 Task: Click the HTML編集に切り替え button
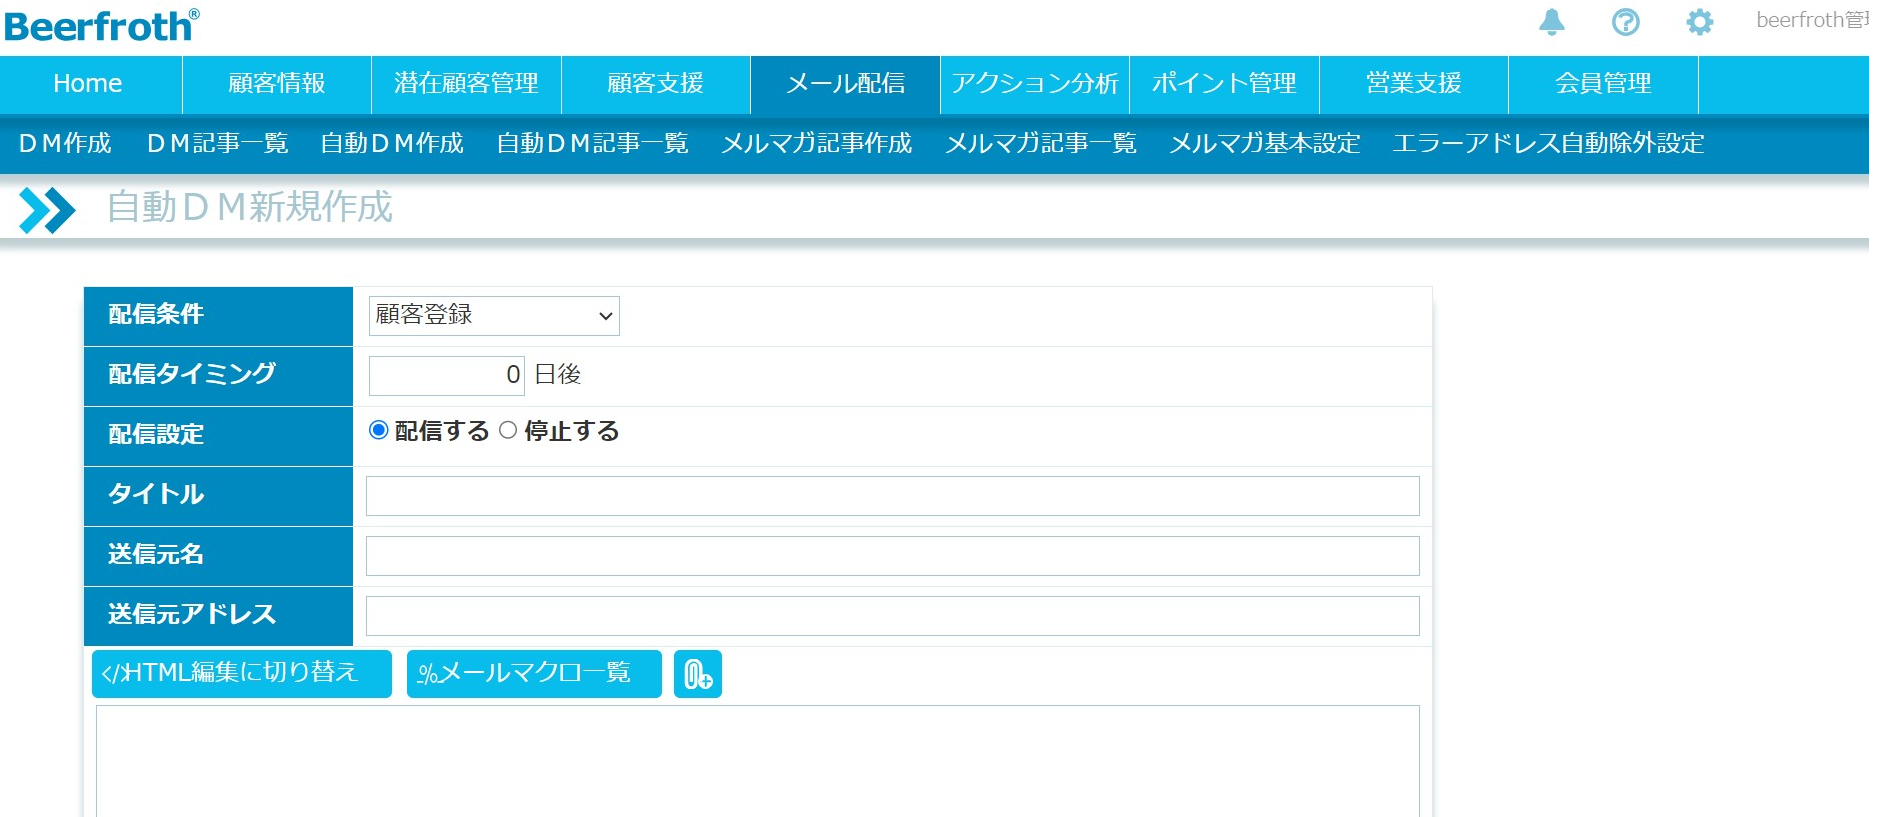pos(241,674)
